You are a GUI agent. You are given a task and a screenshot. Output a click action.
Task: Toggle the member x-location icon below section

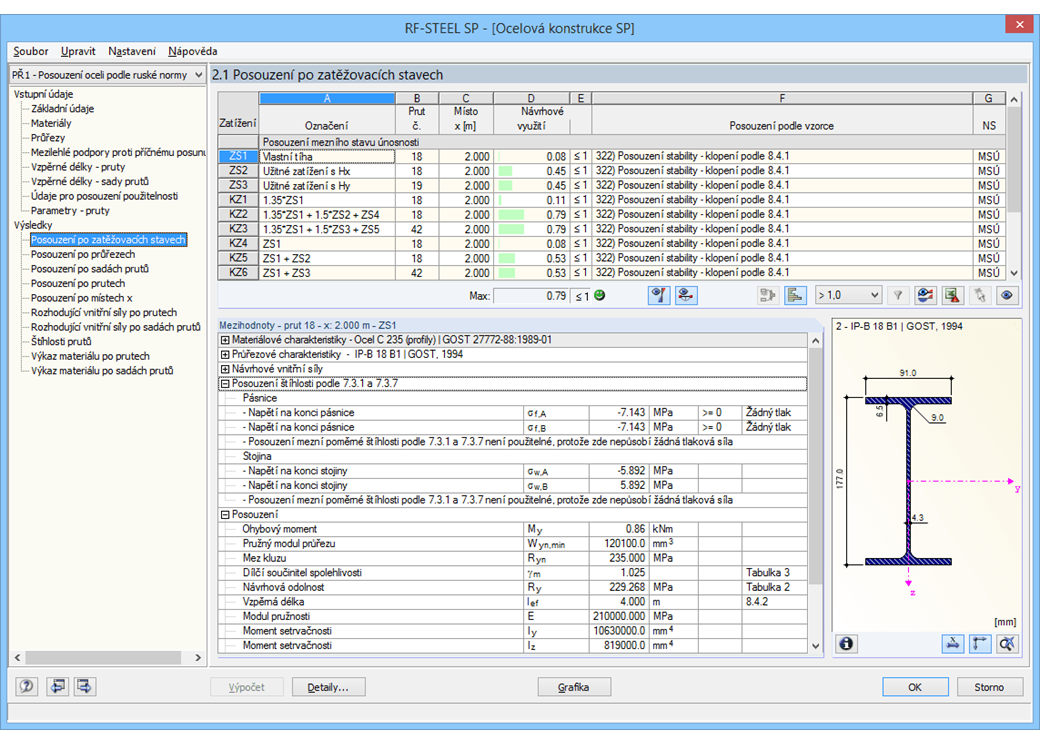(952, 643)
